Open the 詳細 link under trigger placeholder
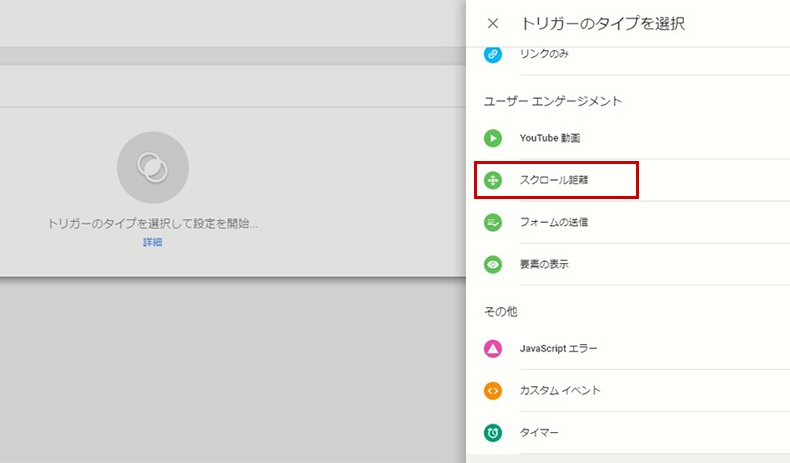This screenshot has height=463, width=790. (153, 242)
